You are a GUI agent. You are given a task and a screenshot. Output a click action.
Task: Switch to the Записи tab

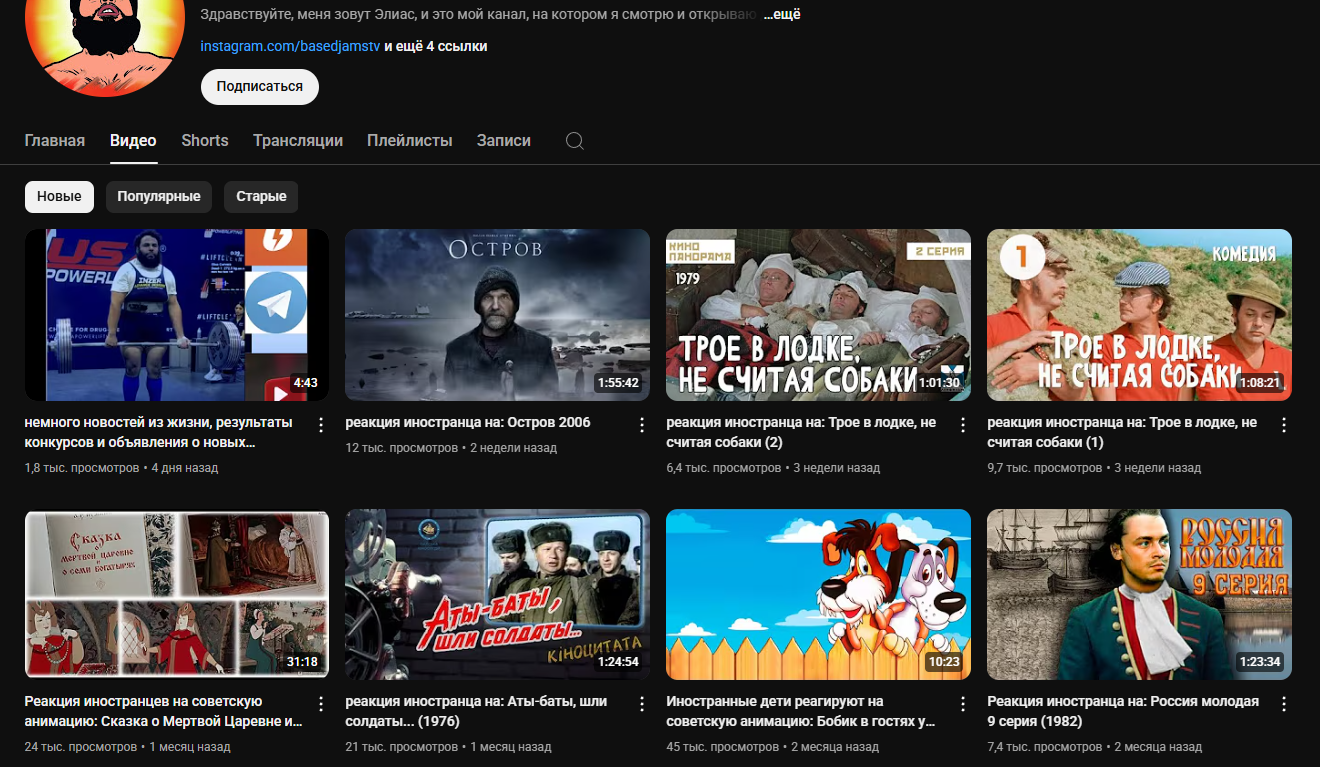[x=504, y=141]
